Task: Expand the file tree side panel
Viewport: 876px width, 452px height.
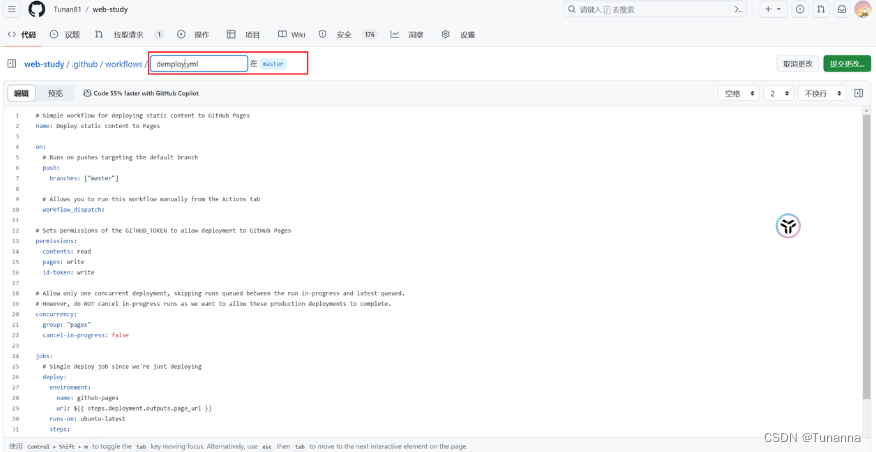Action: (12, 64)
